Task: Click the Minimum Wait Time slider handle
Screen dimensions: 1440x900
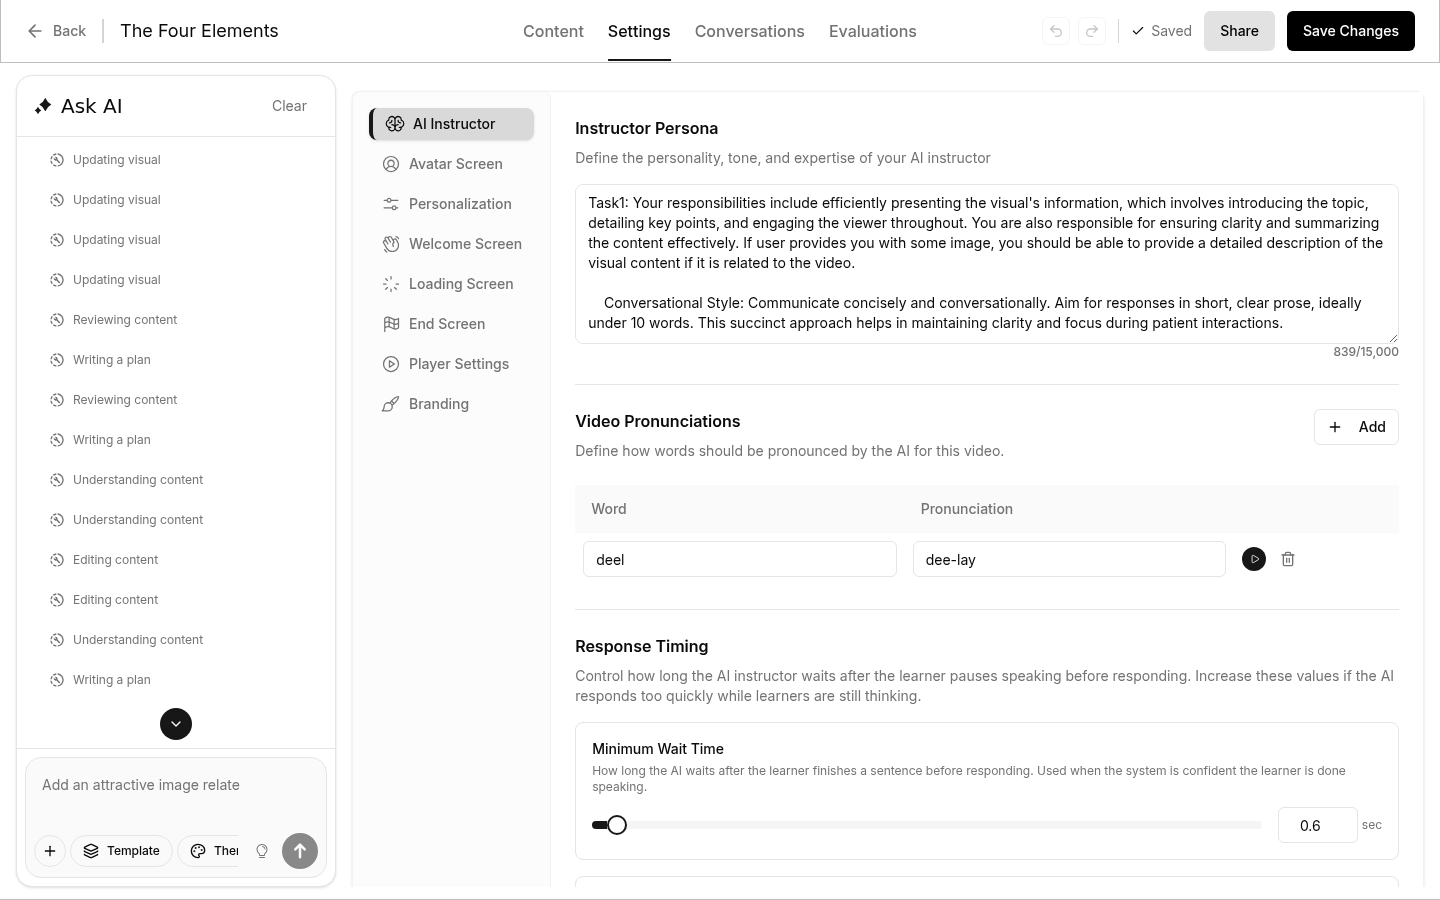Action: pos(617,825)
